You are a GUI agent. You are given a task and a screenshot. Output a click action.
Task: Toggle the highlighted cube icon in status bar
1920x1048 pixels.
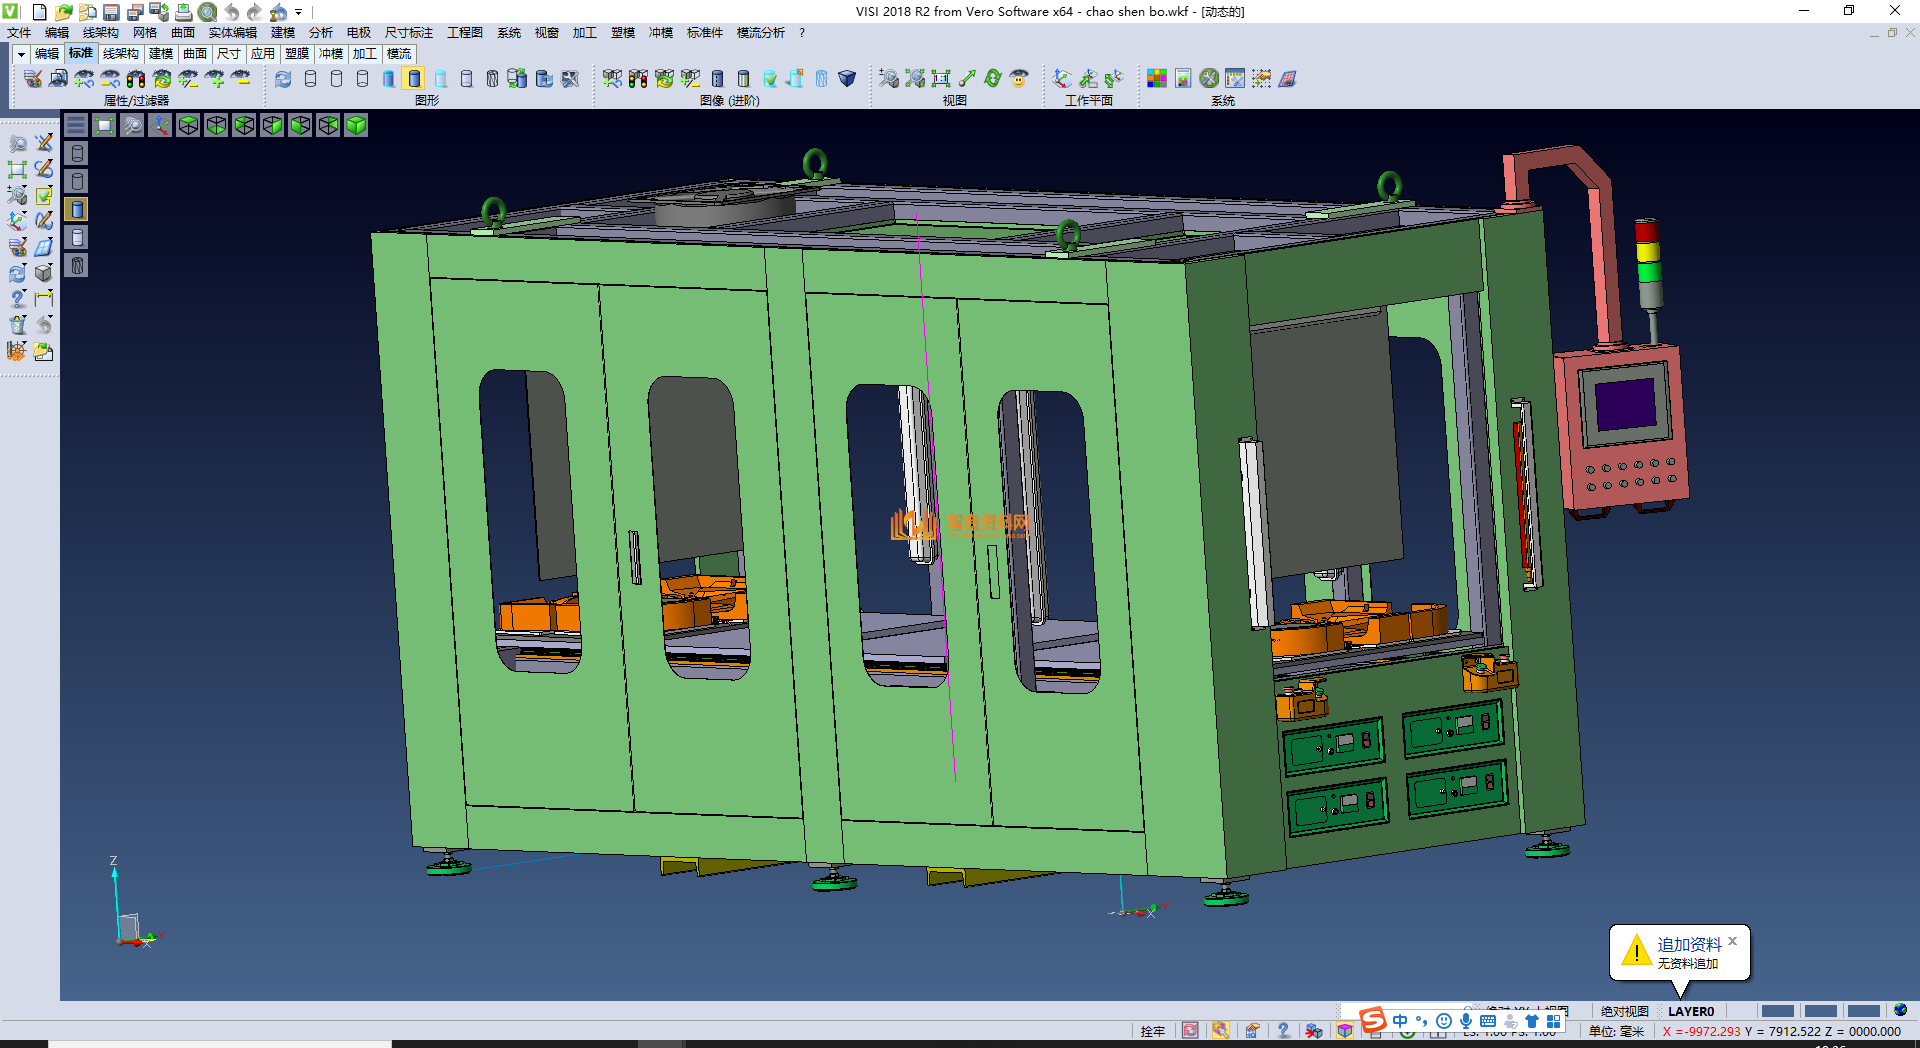click(1345, 1031)
